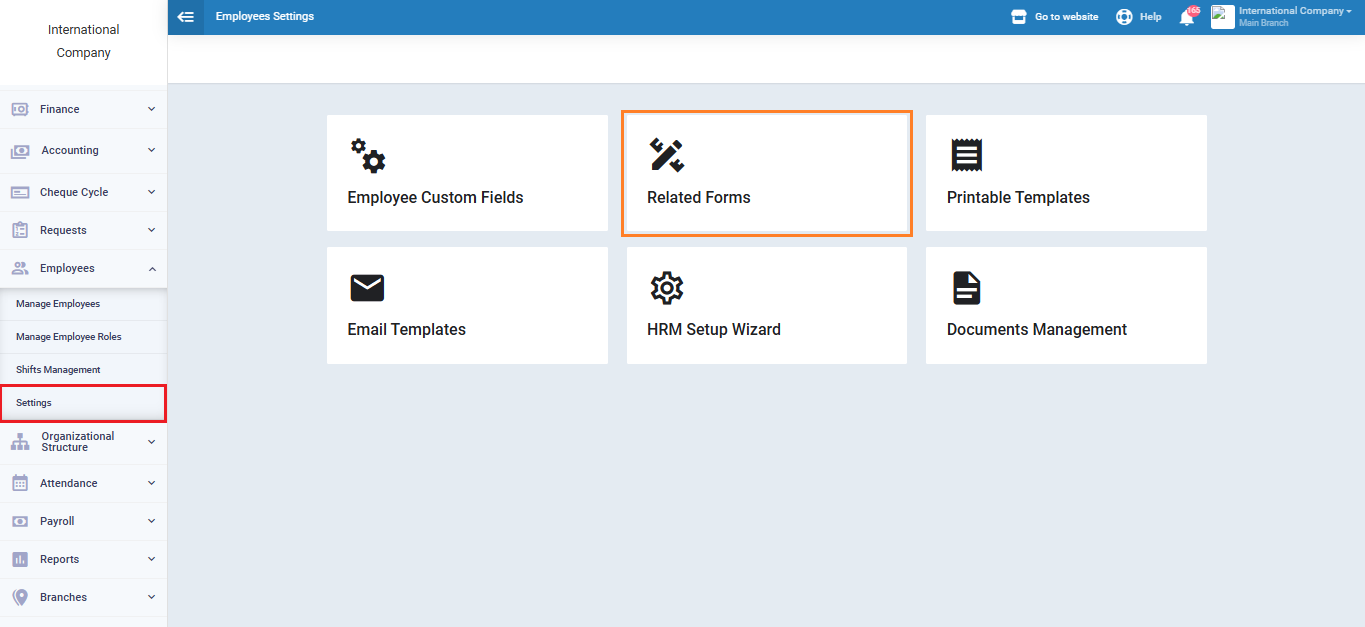The image size is (1365, 627).
Task: Open the HRM Setup Wizard gear icon
Action: coord(667,288)
